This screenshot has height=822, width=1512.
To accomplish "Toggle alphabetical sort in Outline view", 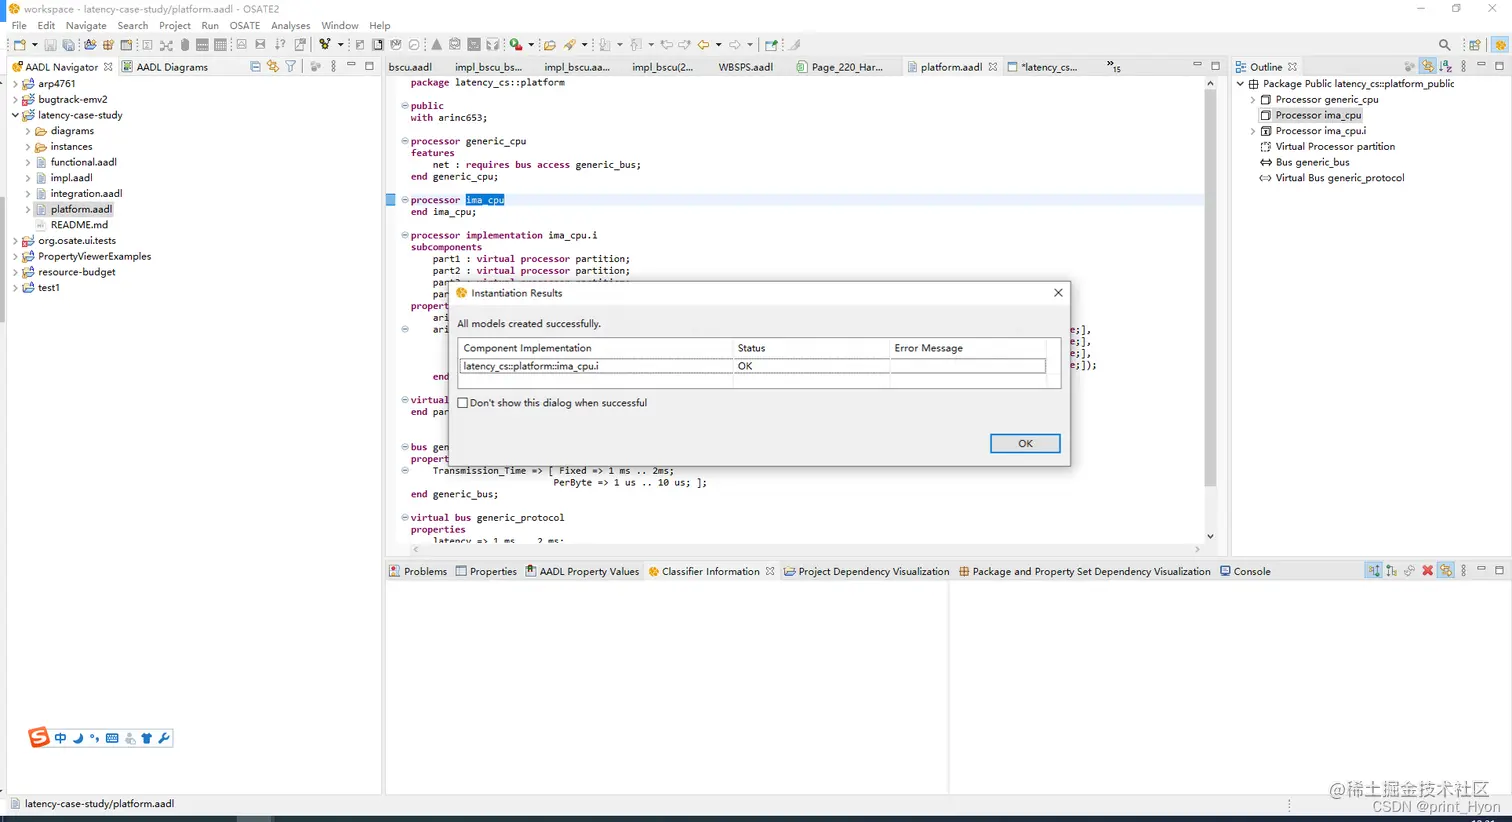I will 1446,66.
